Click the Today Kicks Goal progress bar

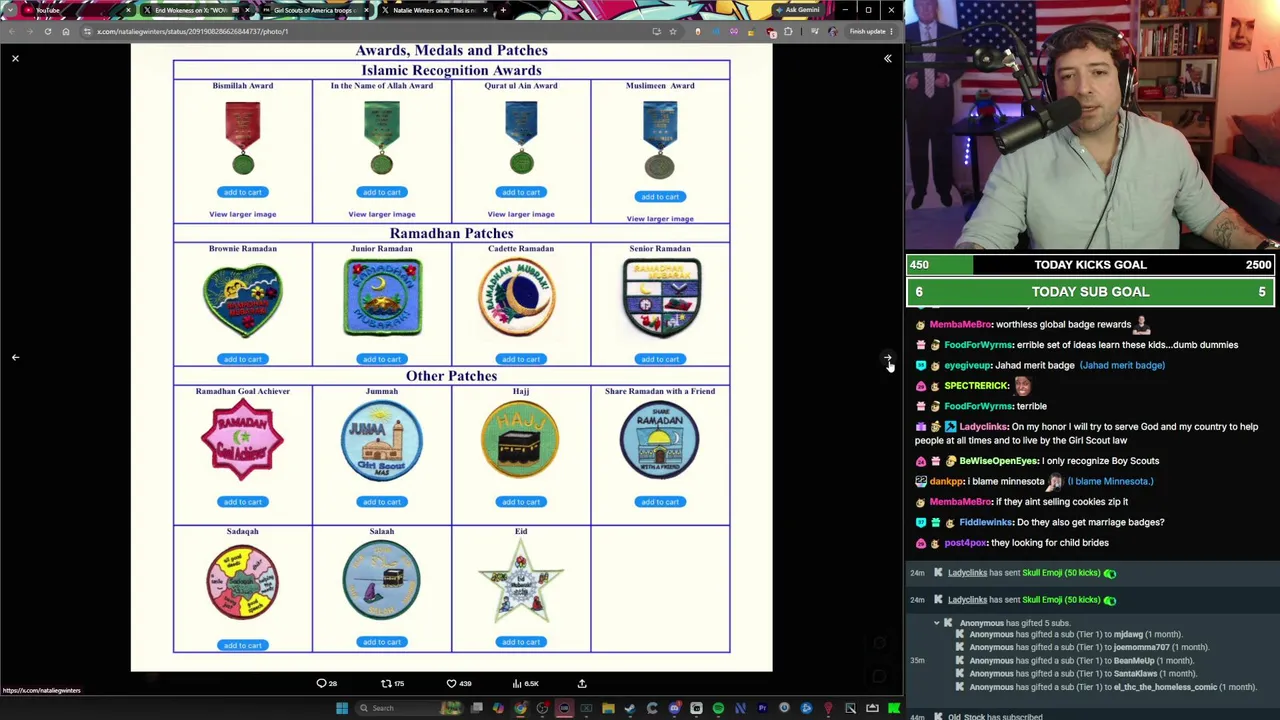(x=1090, y=265)
